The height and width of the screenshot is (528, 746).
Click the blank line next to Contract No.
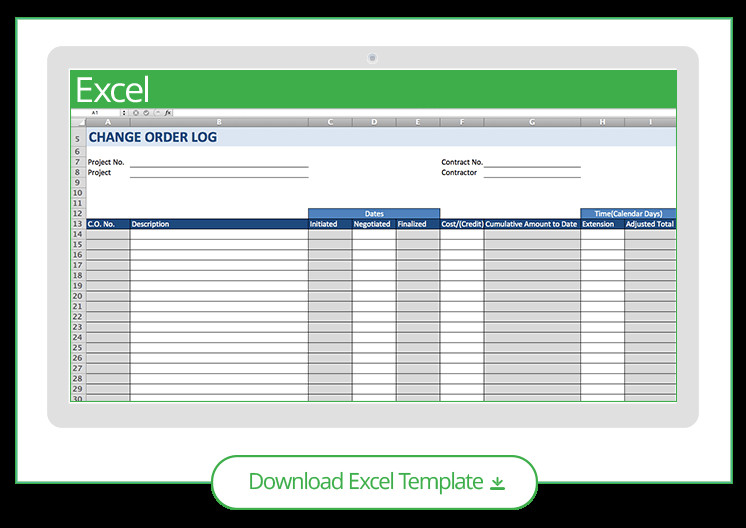pyautogui.click(x=532, y=163)
